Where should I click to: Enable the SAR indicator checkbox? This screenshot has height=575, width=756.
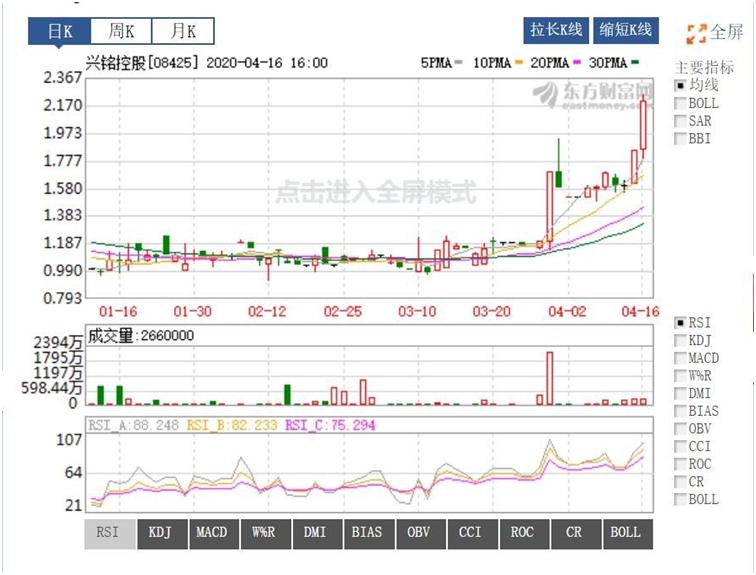point(680,121)
